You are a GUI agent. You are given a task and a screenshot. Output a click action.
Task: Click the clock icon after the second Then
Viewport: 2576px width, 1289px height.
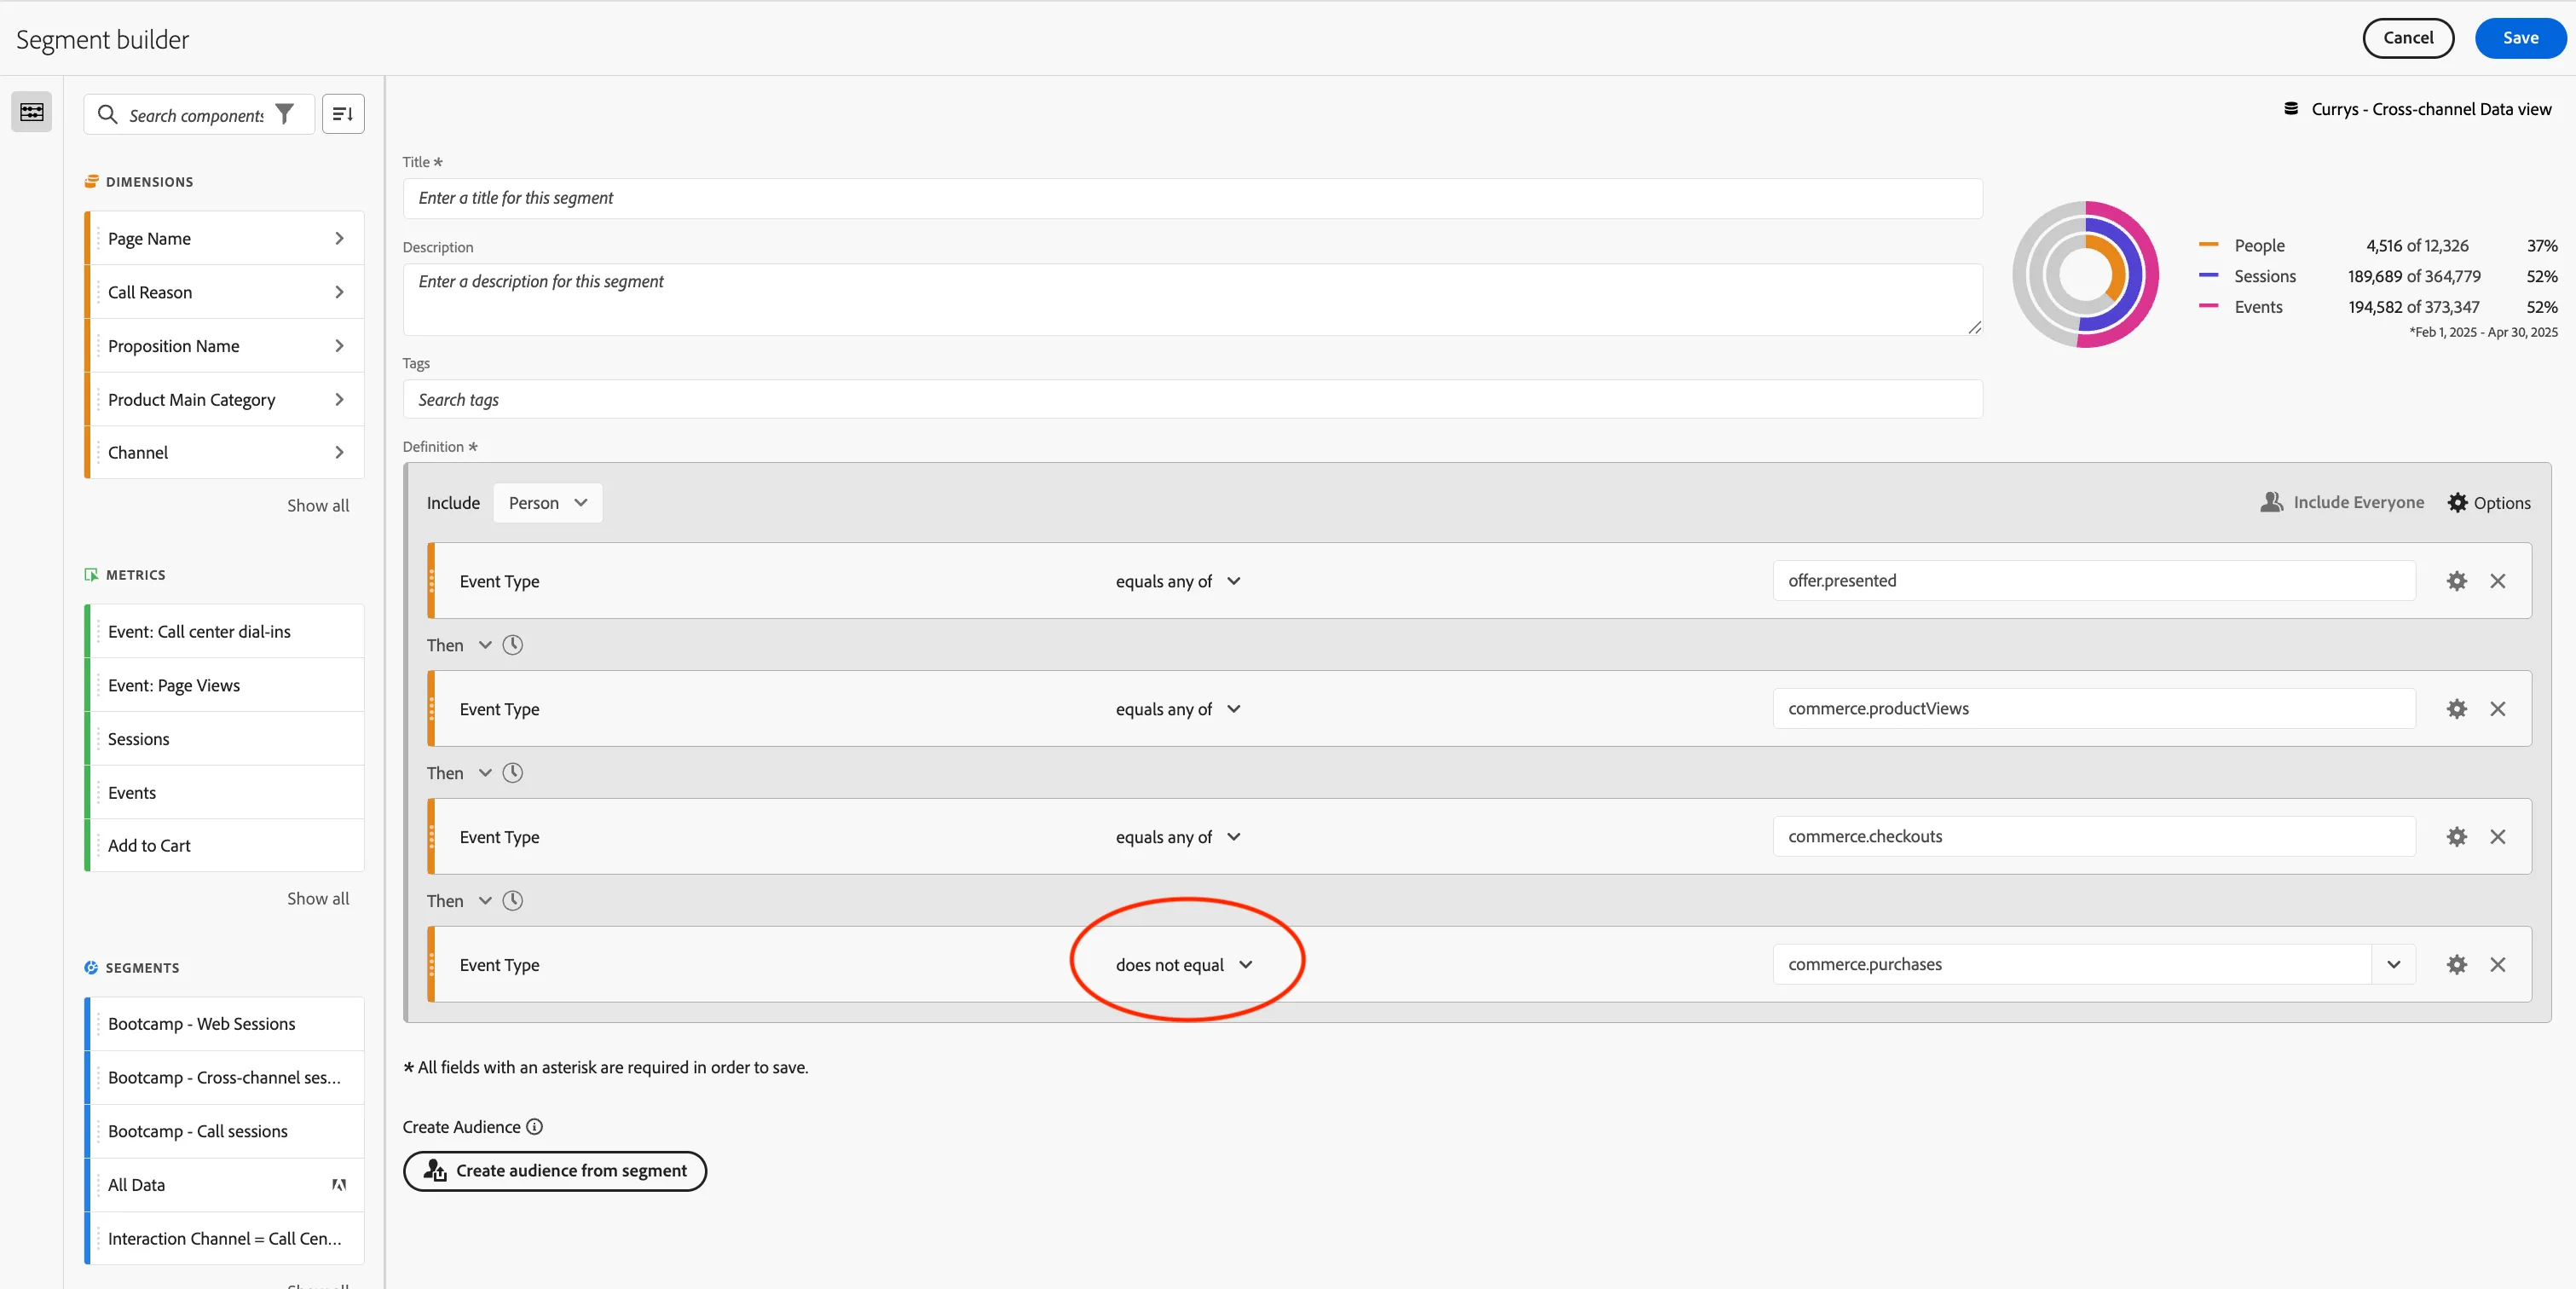pos(512,773)
